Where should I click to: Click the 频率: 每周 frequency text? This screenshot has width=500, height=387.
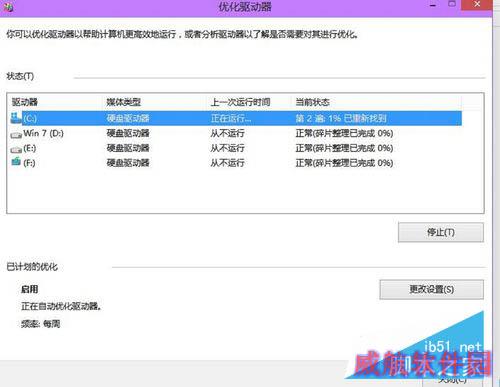click(x=41, y=324)
